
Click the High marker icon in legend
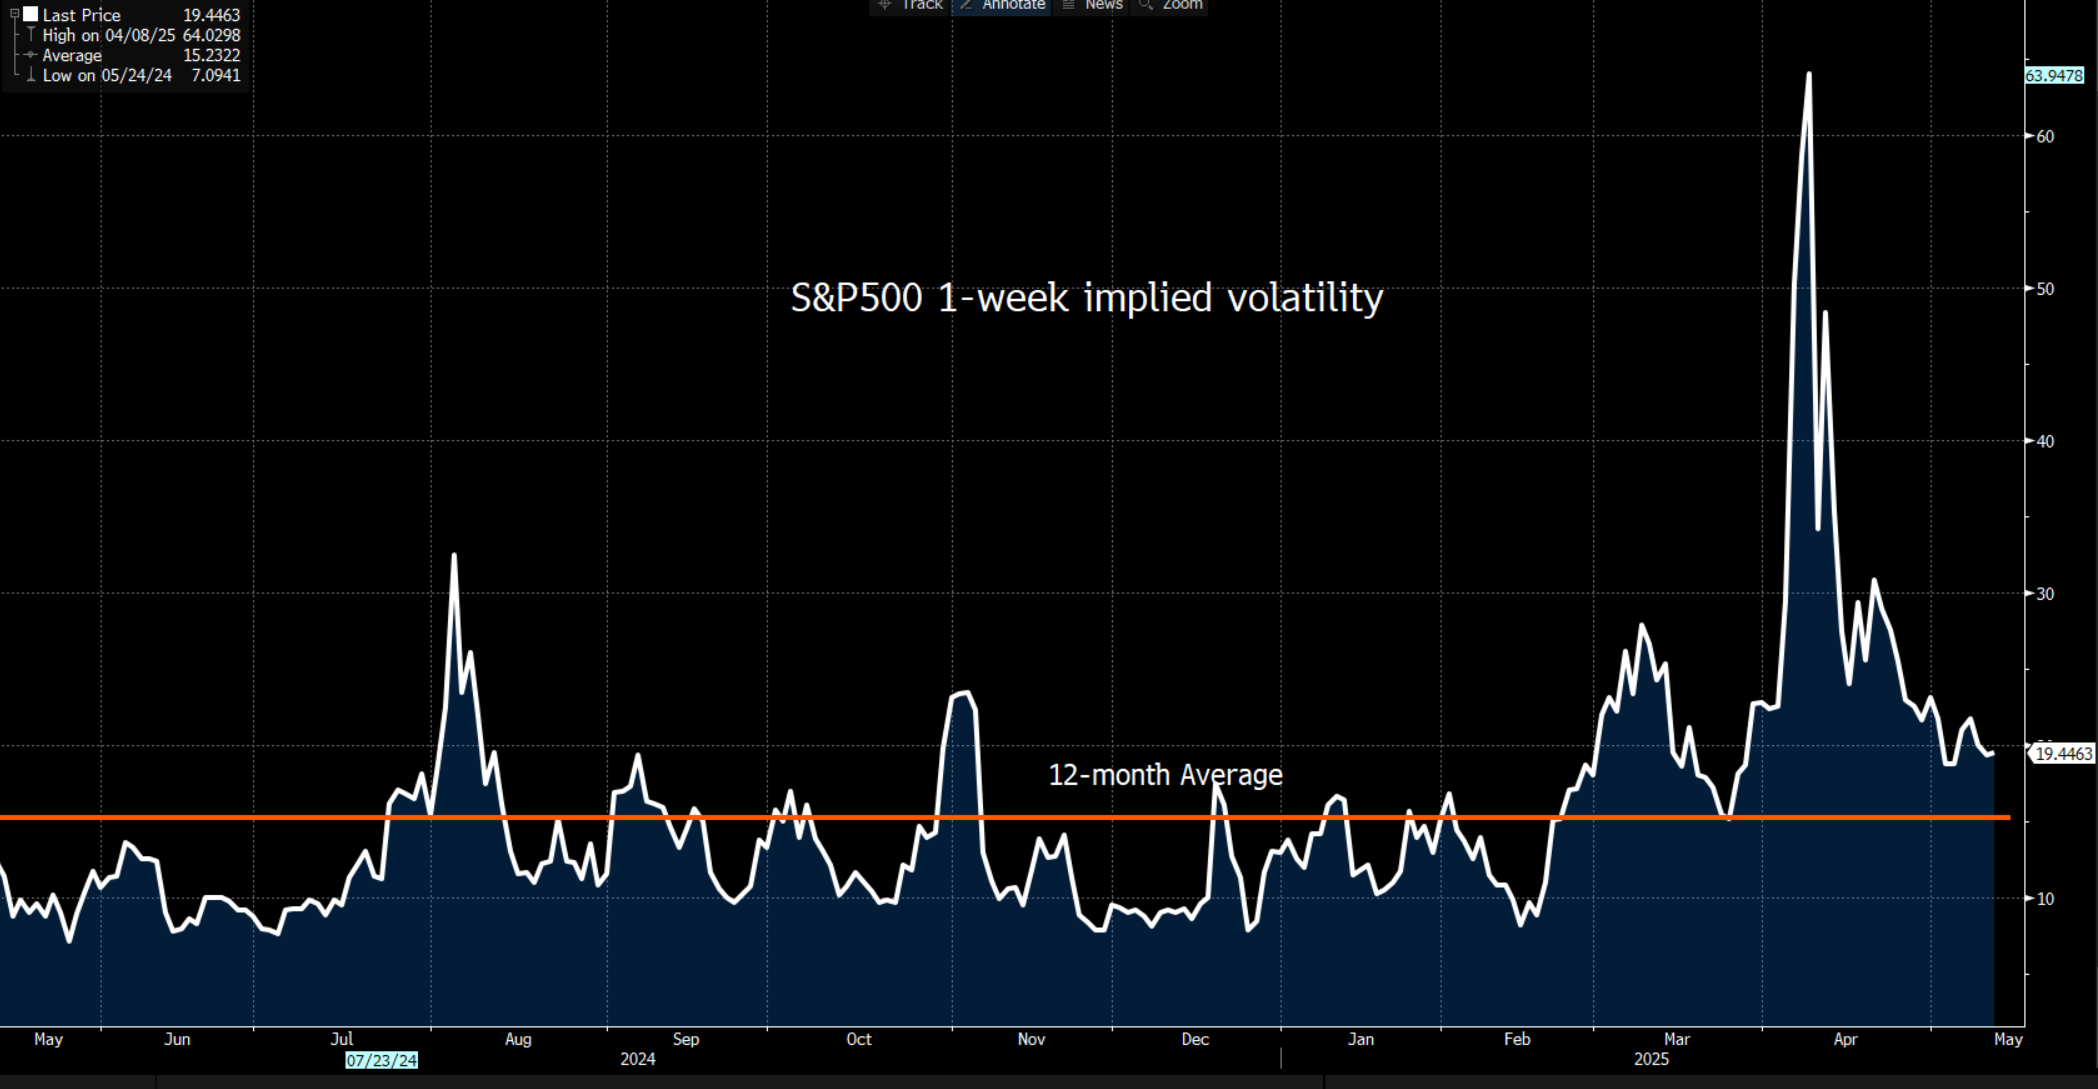31,35
